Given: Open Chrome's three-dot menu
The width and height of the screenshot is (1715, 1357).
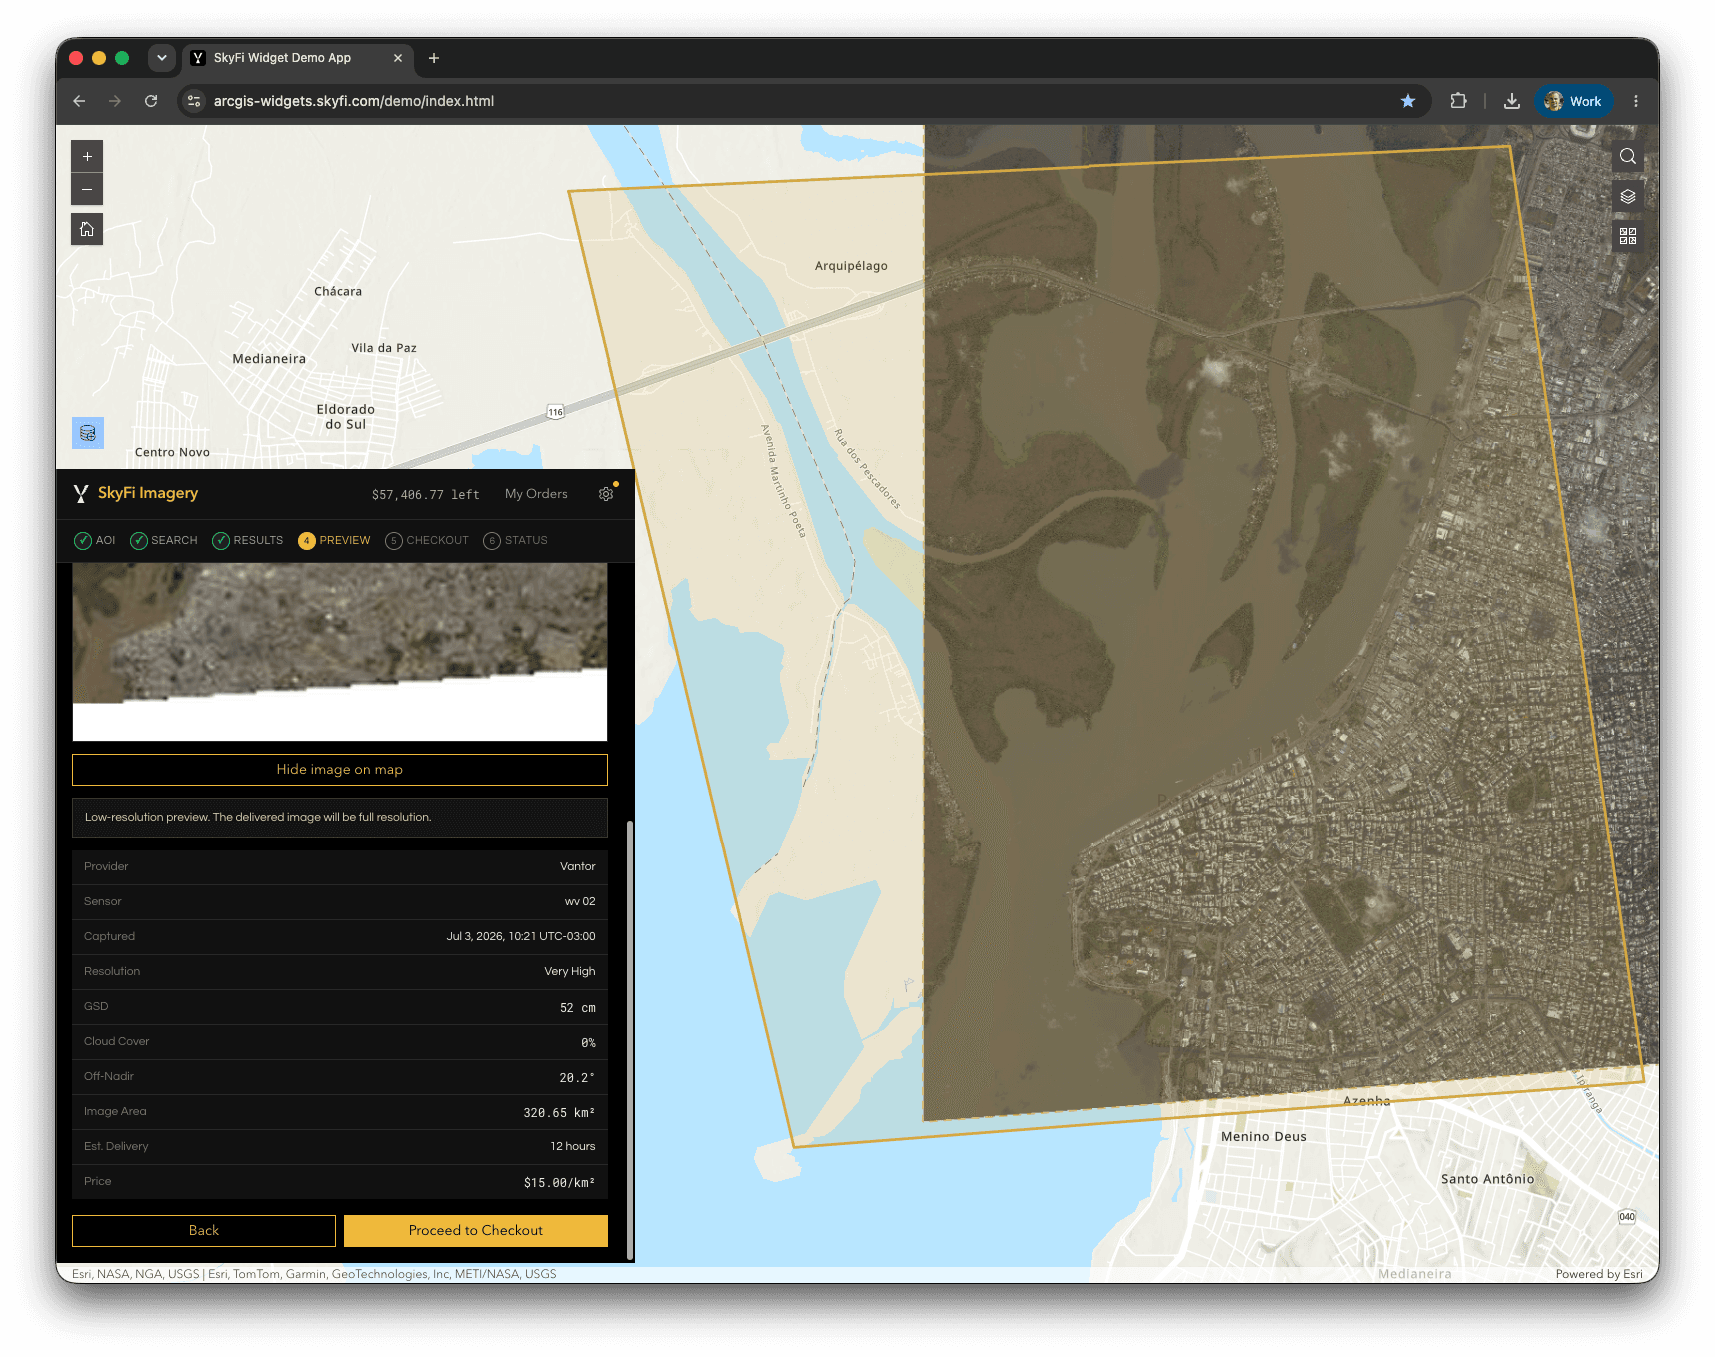Looking at the screenshot, I should point(1636,101).
